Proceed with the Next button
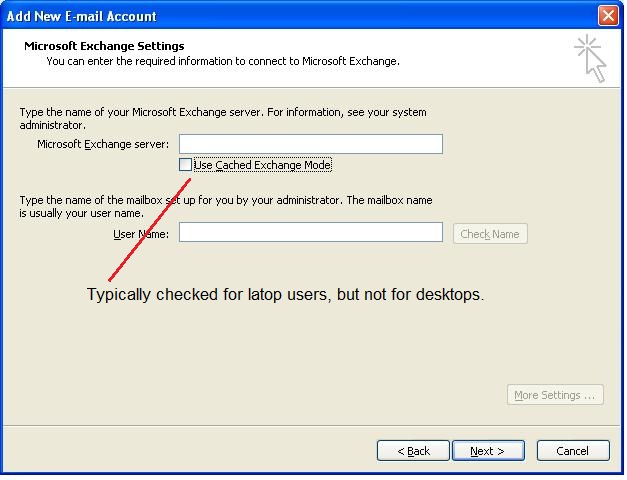Viewport: 627px width, 480px height. [487, 451]
